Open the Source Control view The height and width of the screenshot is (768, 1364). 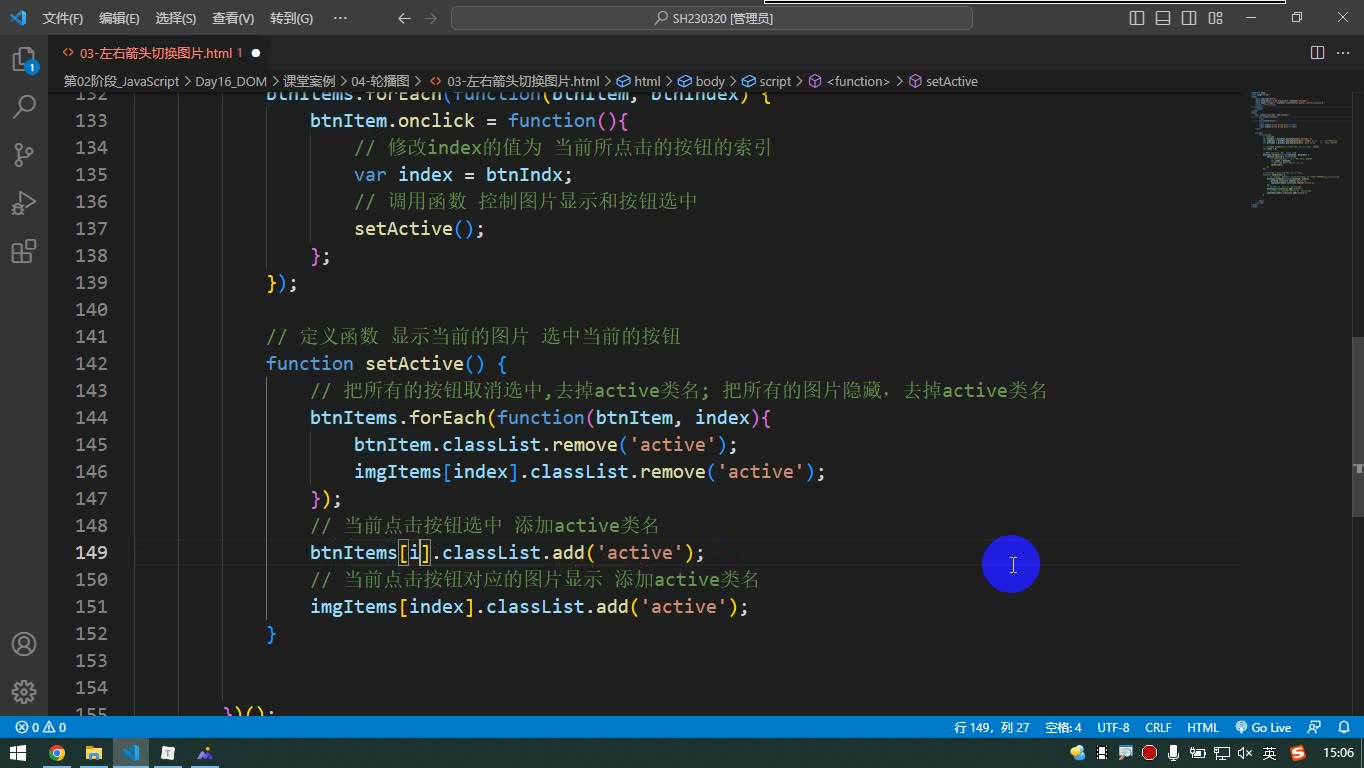[x=24, y=154]
